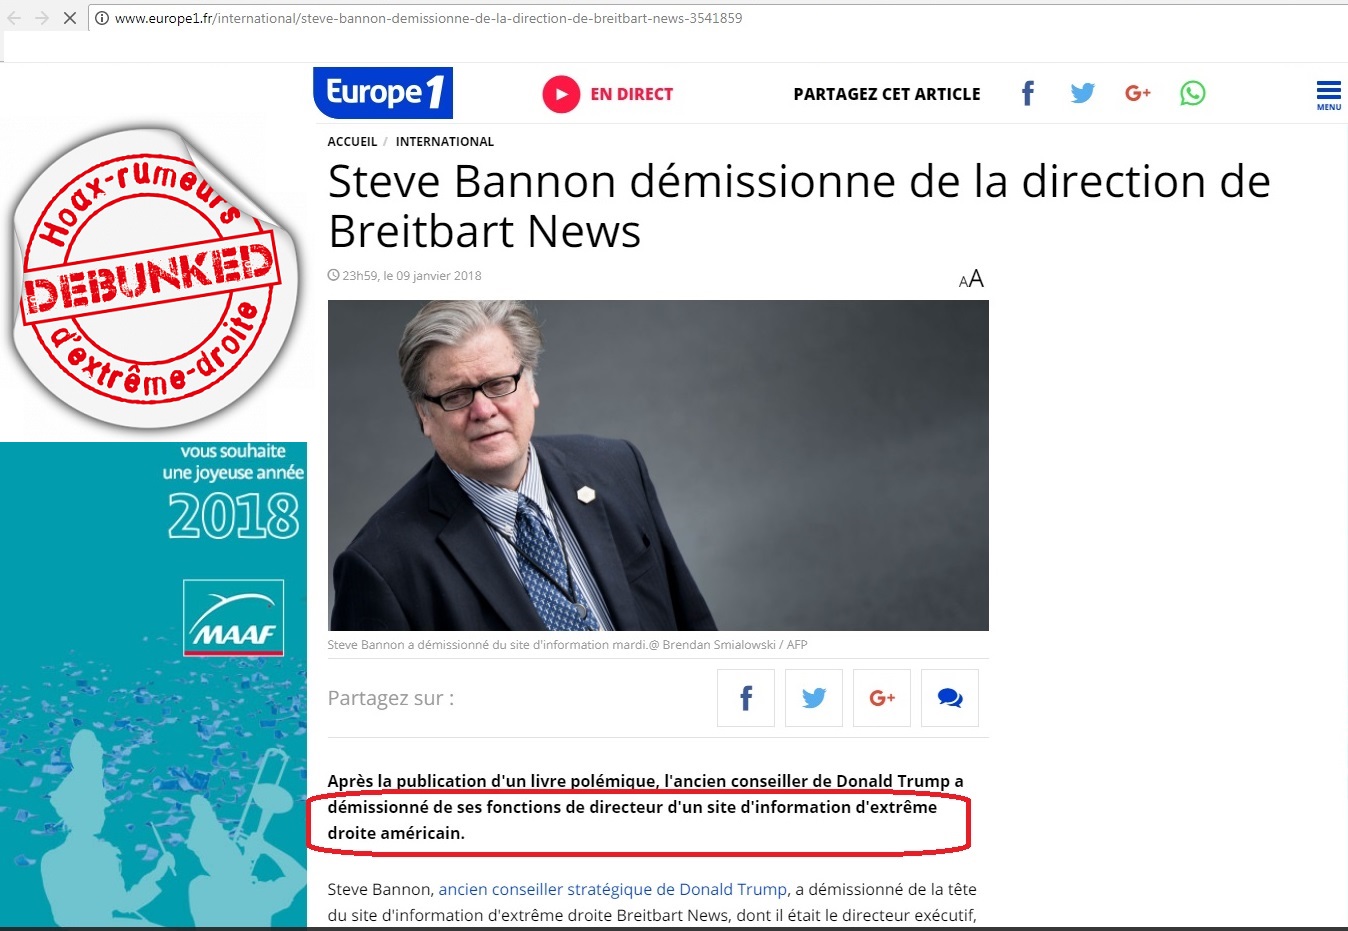Share article on Facebook in header

tap(1027, 94)
